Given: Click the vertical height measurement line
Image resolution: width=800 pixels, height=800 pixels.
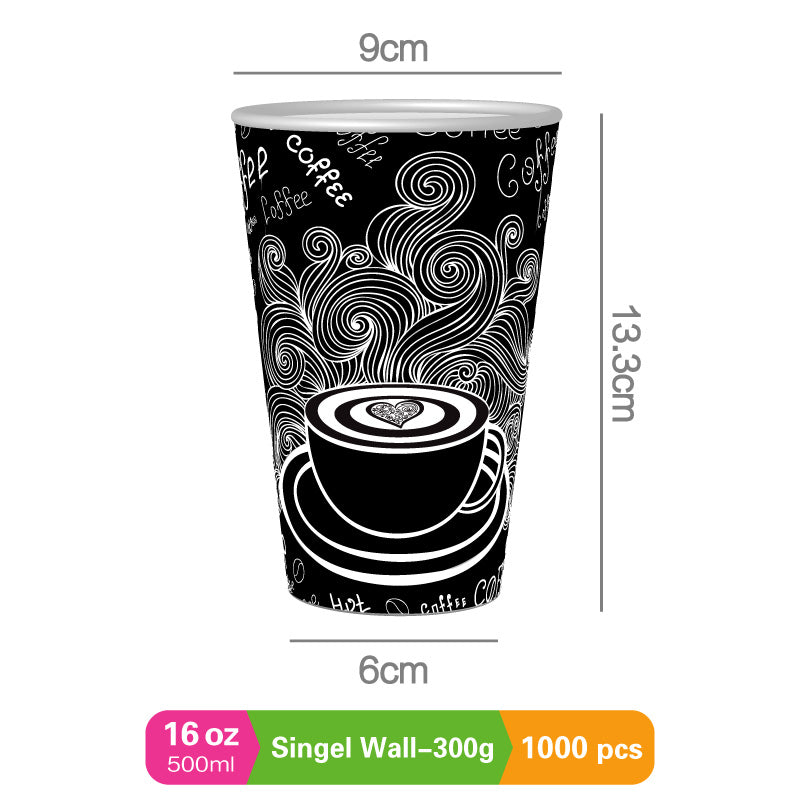Looking at the screenshot, I should (602, 362).
